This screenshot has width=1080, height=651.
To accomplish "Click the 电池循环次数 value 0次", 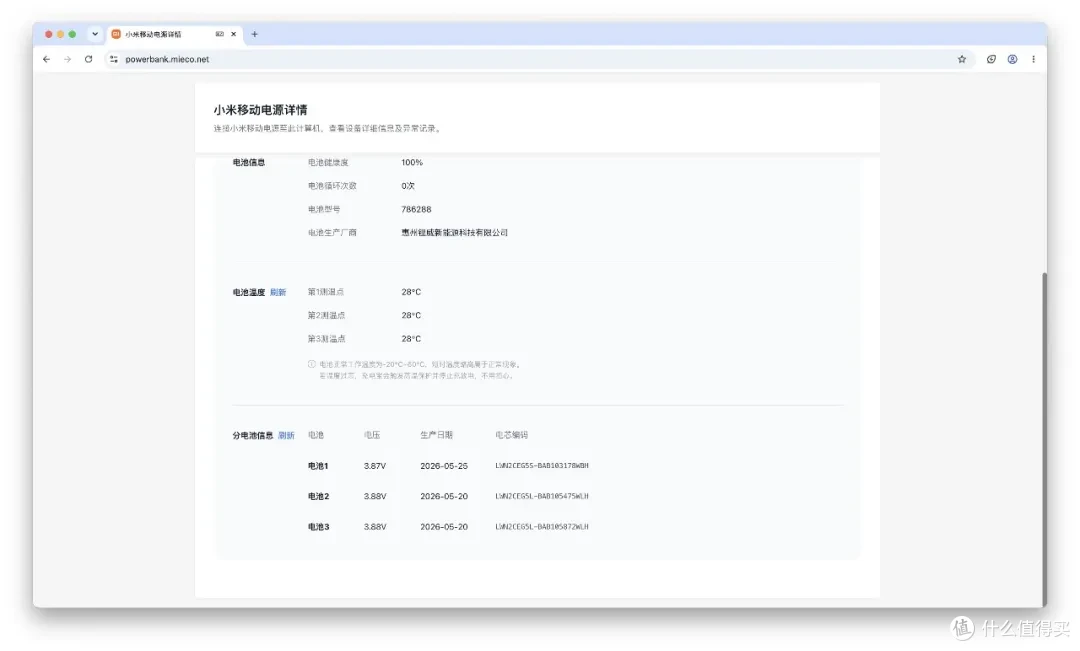I will (x=408, y=186).
